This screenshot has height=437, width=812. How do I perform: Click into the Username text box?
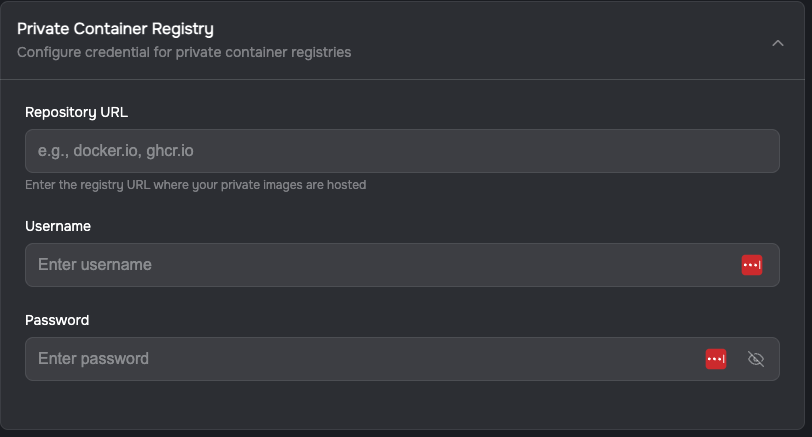(380, 265)
